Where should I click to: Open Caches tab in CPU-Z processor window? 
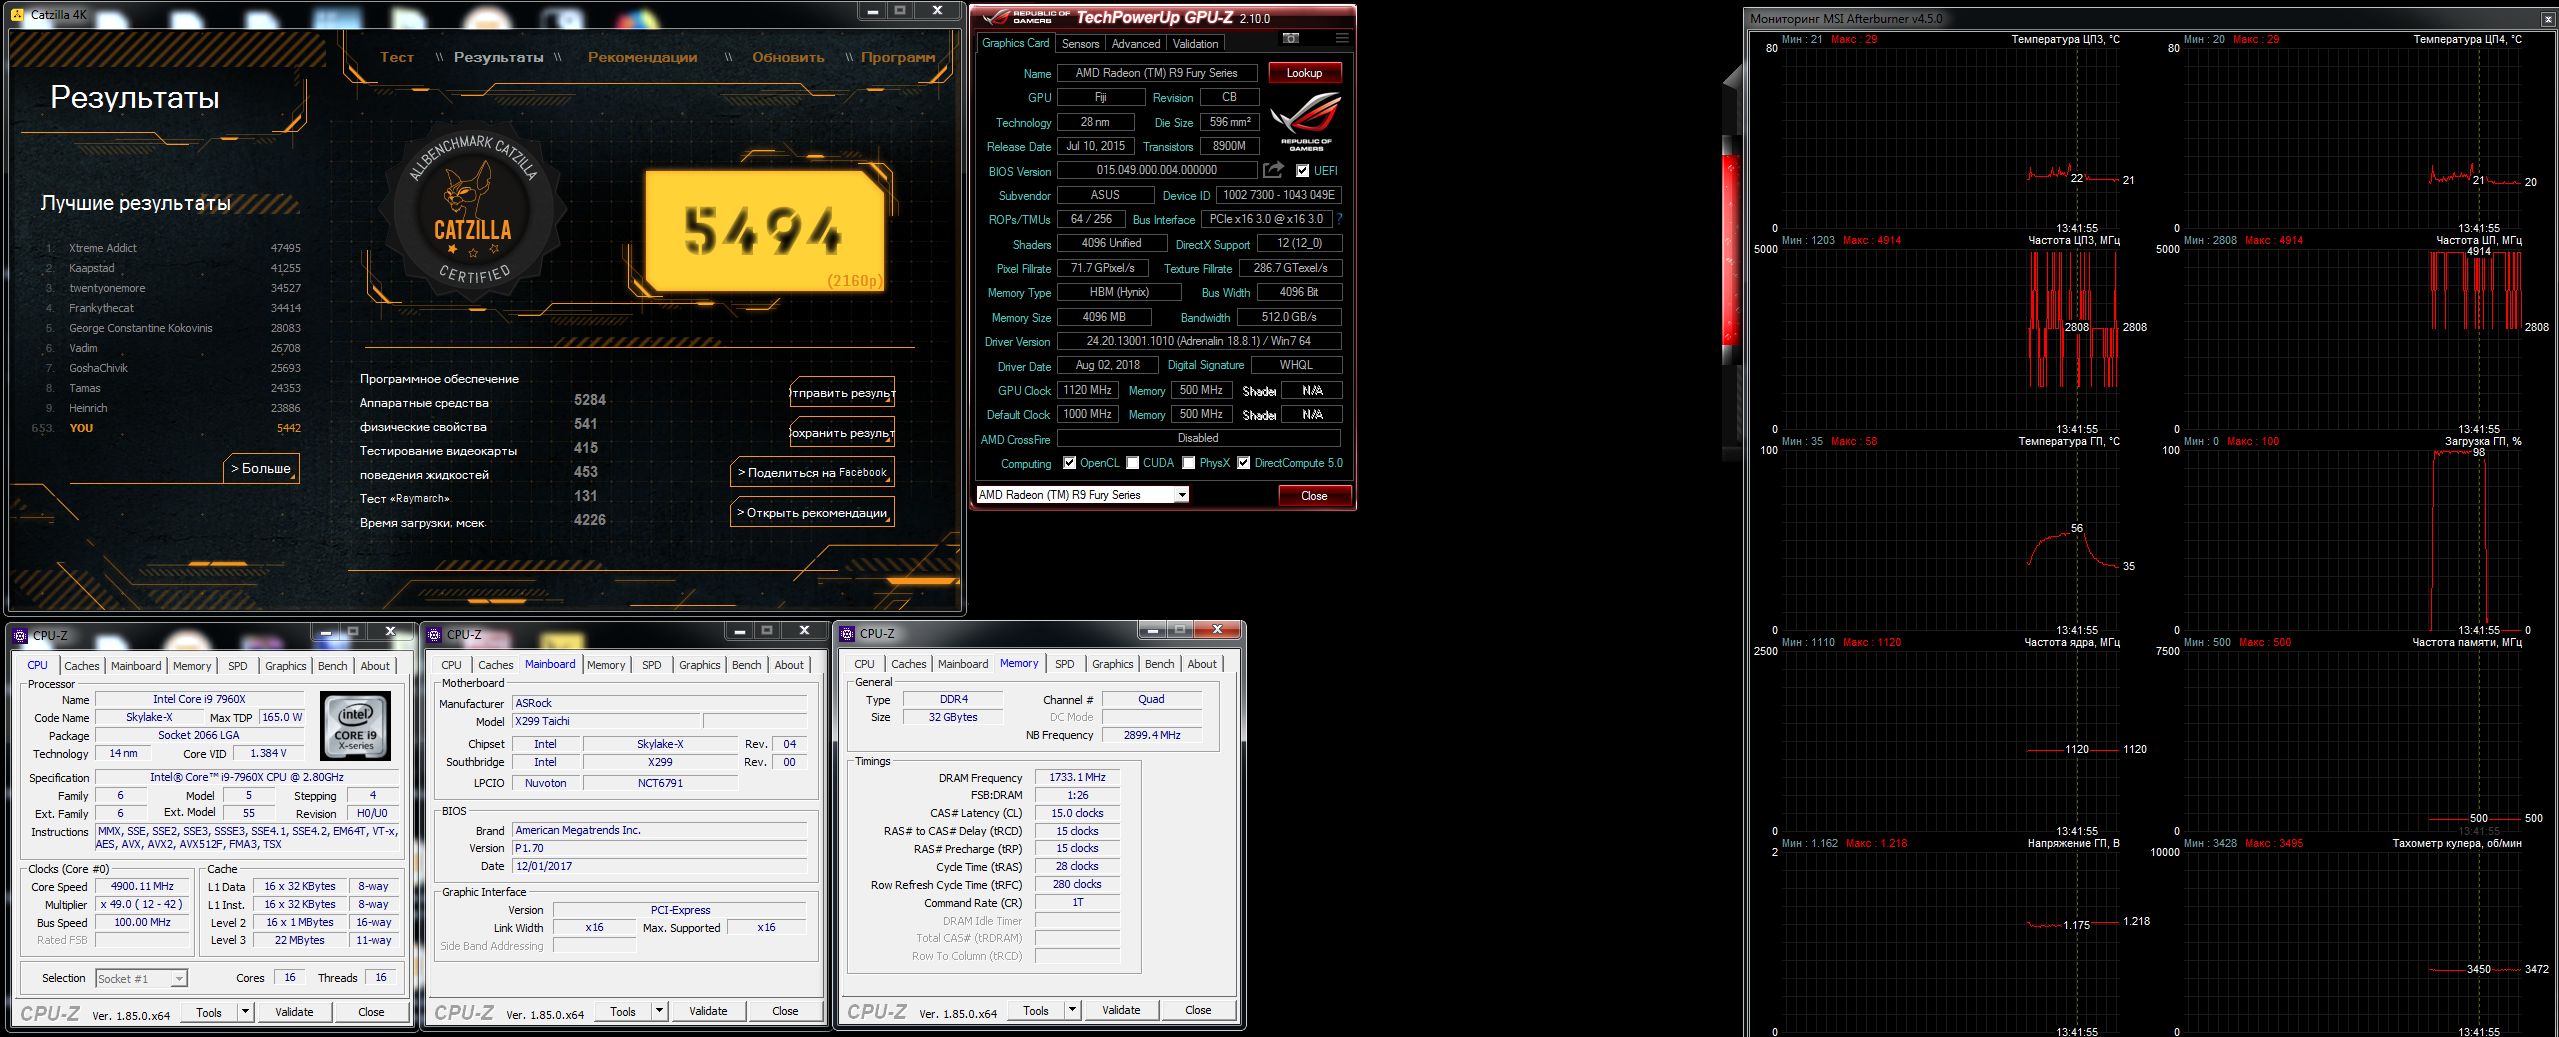pos(82,666)
